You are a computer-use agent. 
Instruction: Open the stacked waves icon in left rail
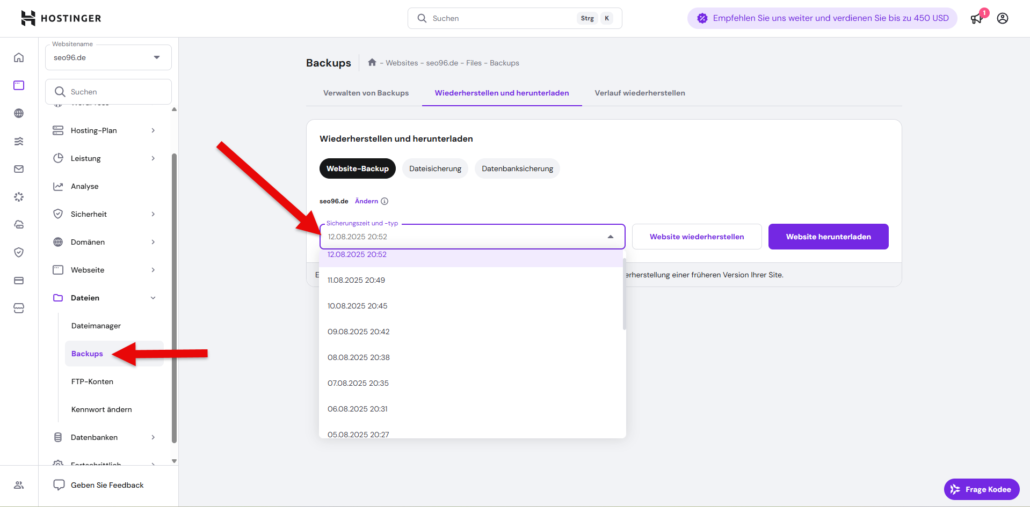(18, 141)
